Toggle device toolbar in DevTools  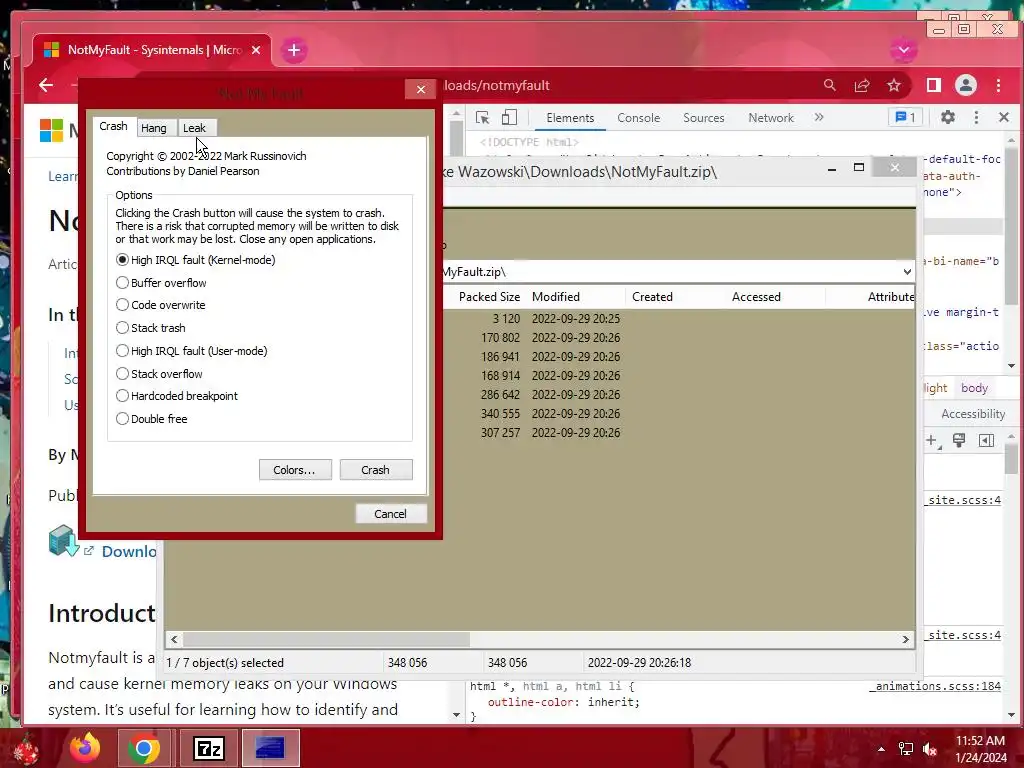click(x=509, y=118)
